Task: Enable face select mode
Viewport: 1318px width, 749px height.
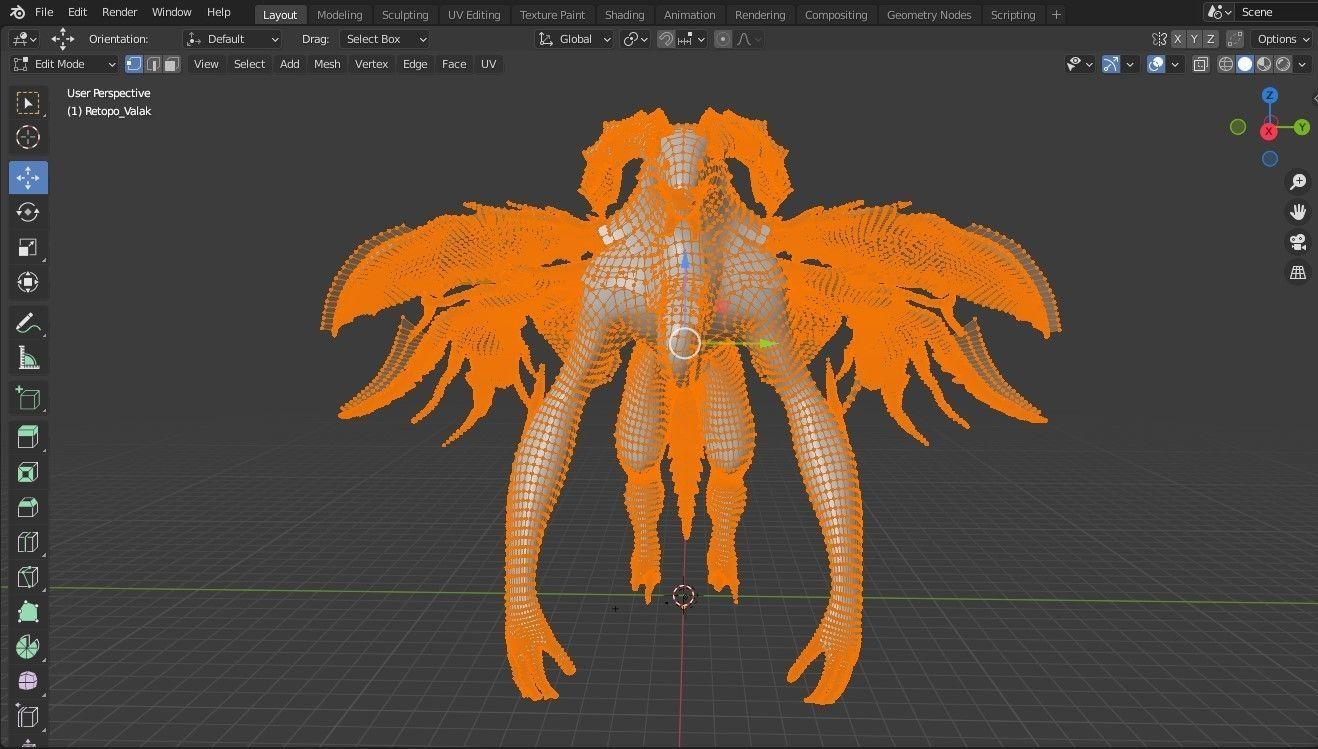Action: click(171, 64)
